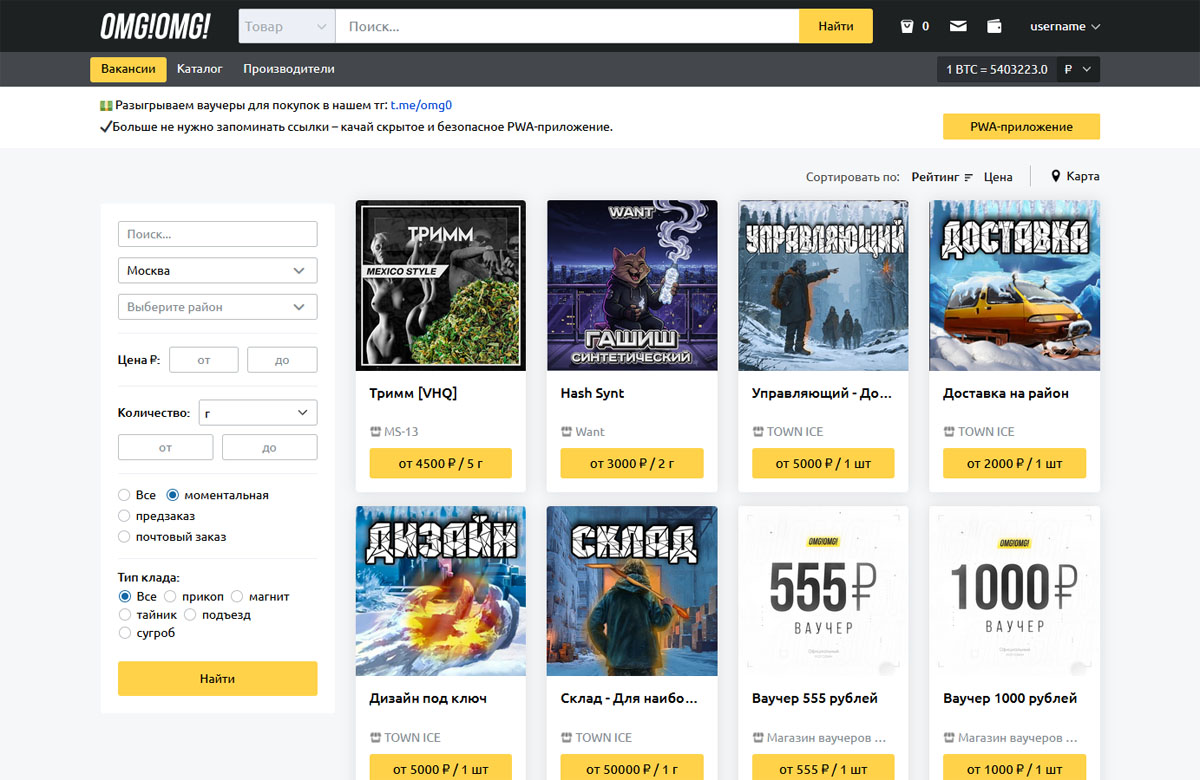Choose the магнит stash type radio button
Image resolution: width=1200 pixels, height=780 pixels.
click(x=237, y=596)
